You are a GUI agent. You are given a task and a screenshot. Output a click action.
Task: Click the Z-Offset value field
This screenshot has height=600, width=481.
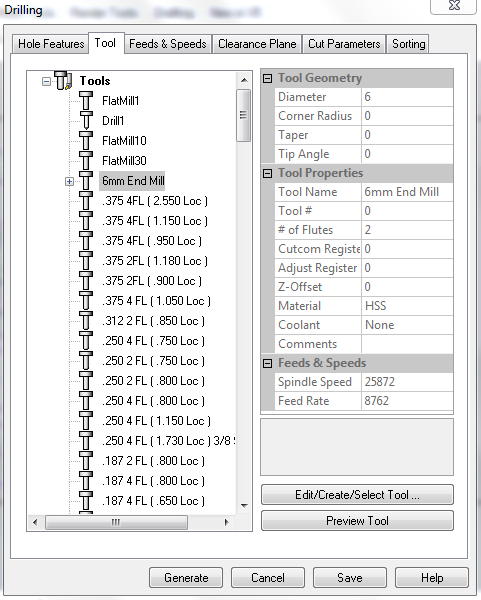407,287
